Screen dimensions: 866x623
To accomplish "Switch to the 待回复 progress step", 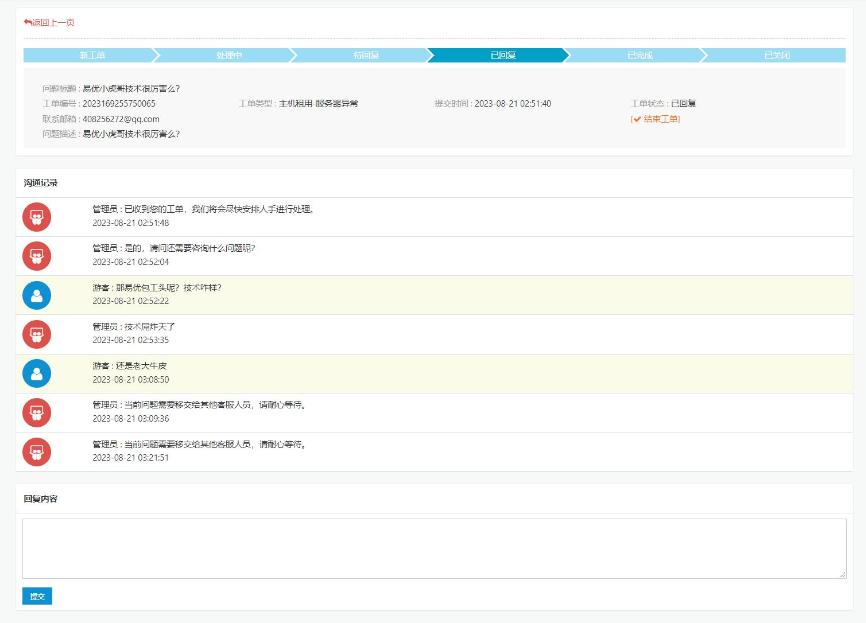I will 366,55.
